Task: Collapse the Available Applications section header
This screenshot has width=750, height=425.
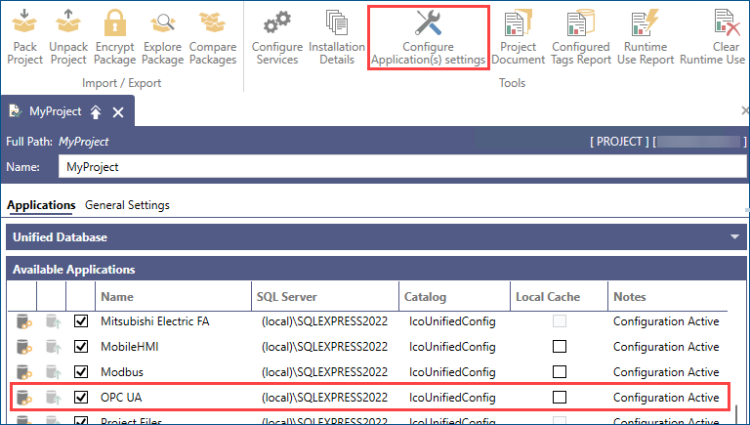Action: pos(375,269)
